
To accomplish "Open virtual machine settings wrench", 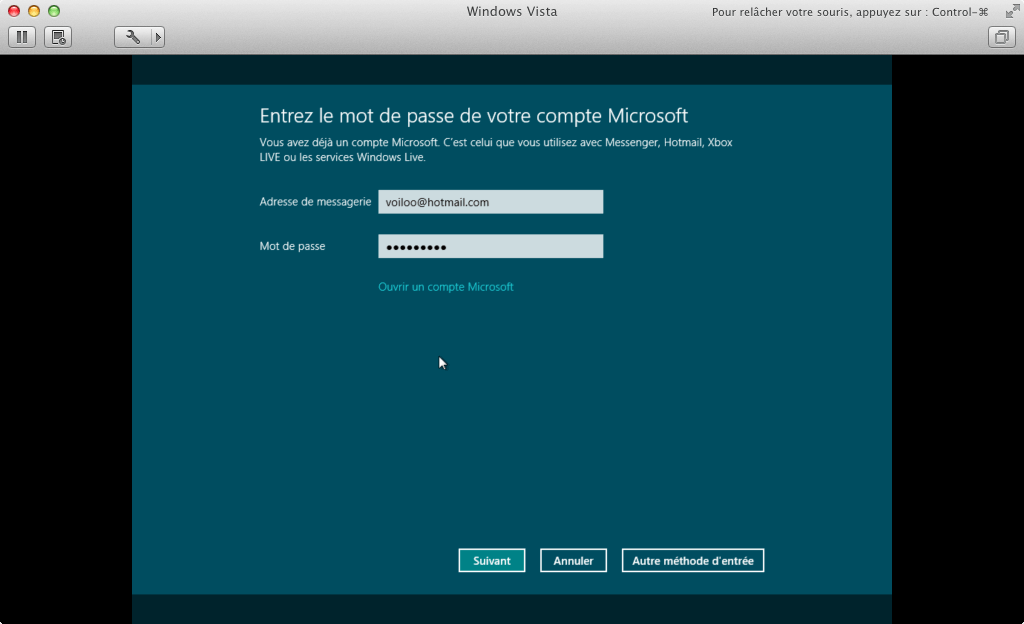I will 132,37.
